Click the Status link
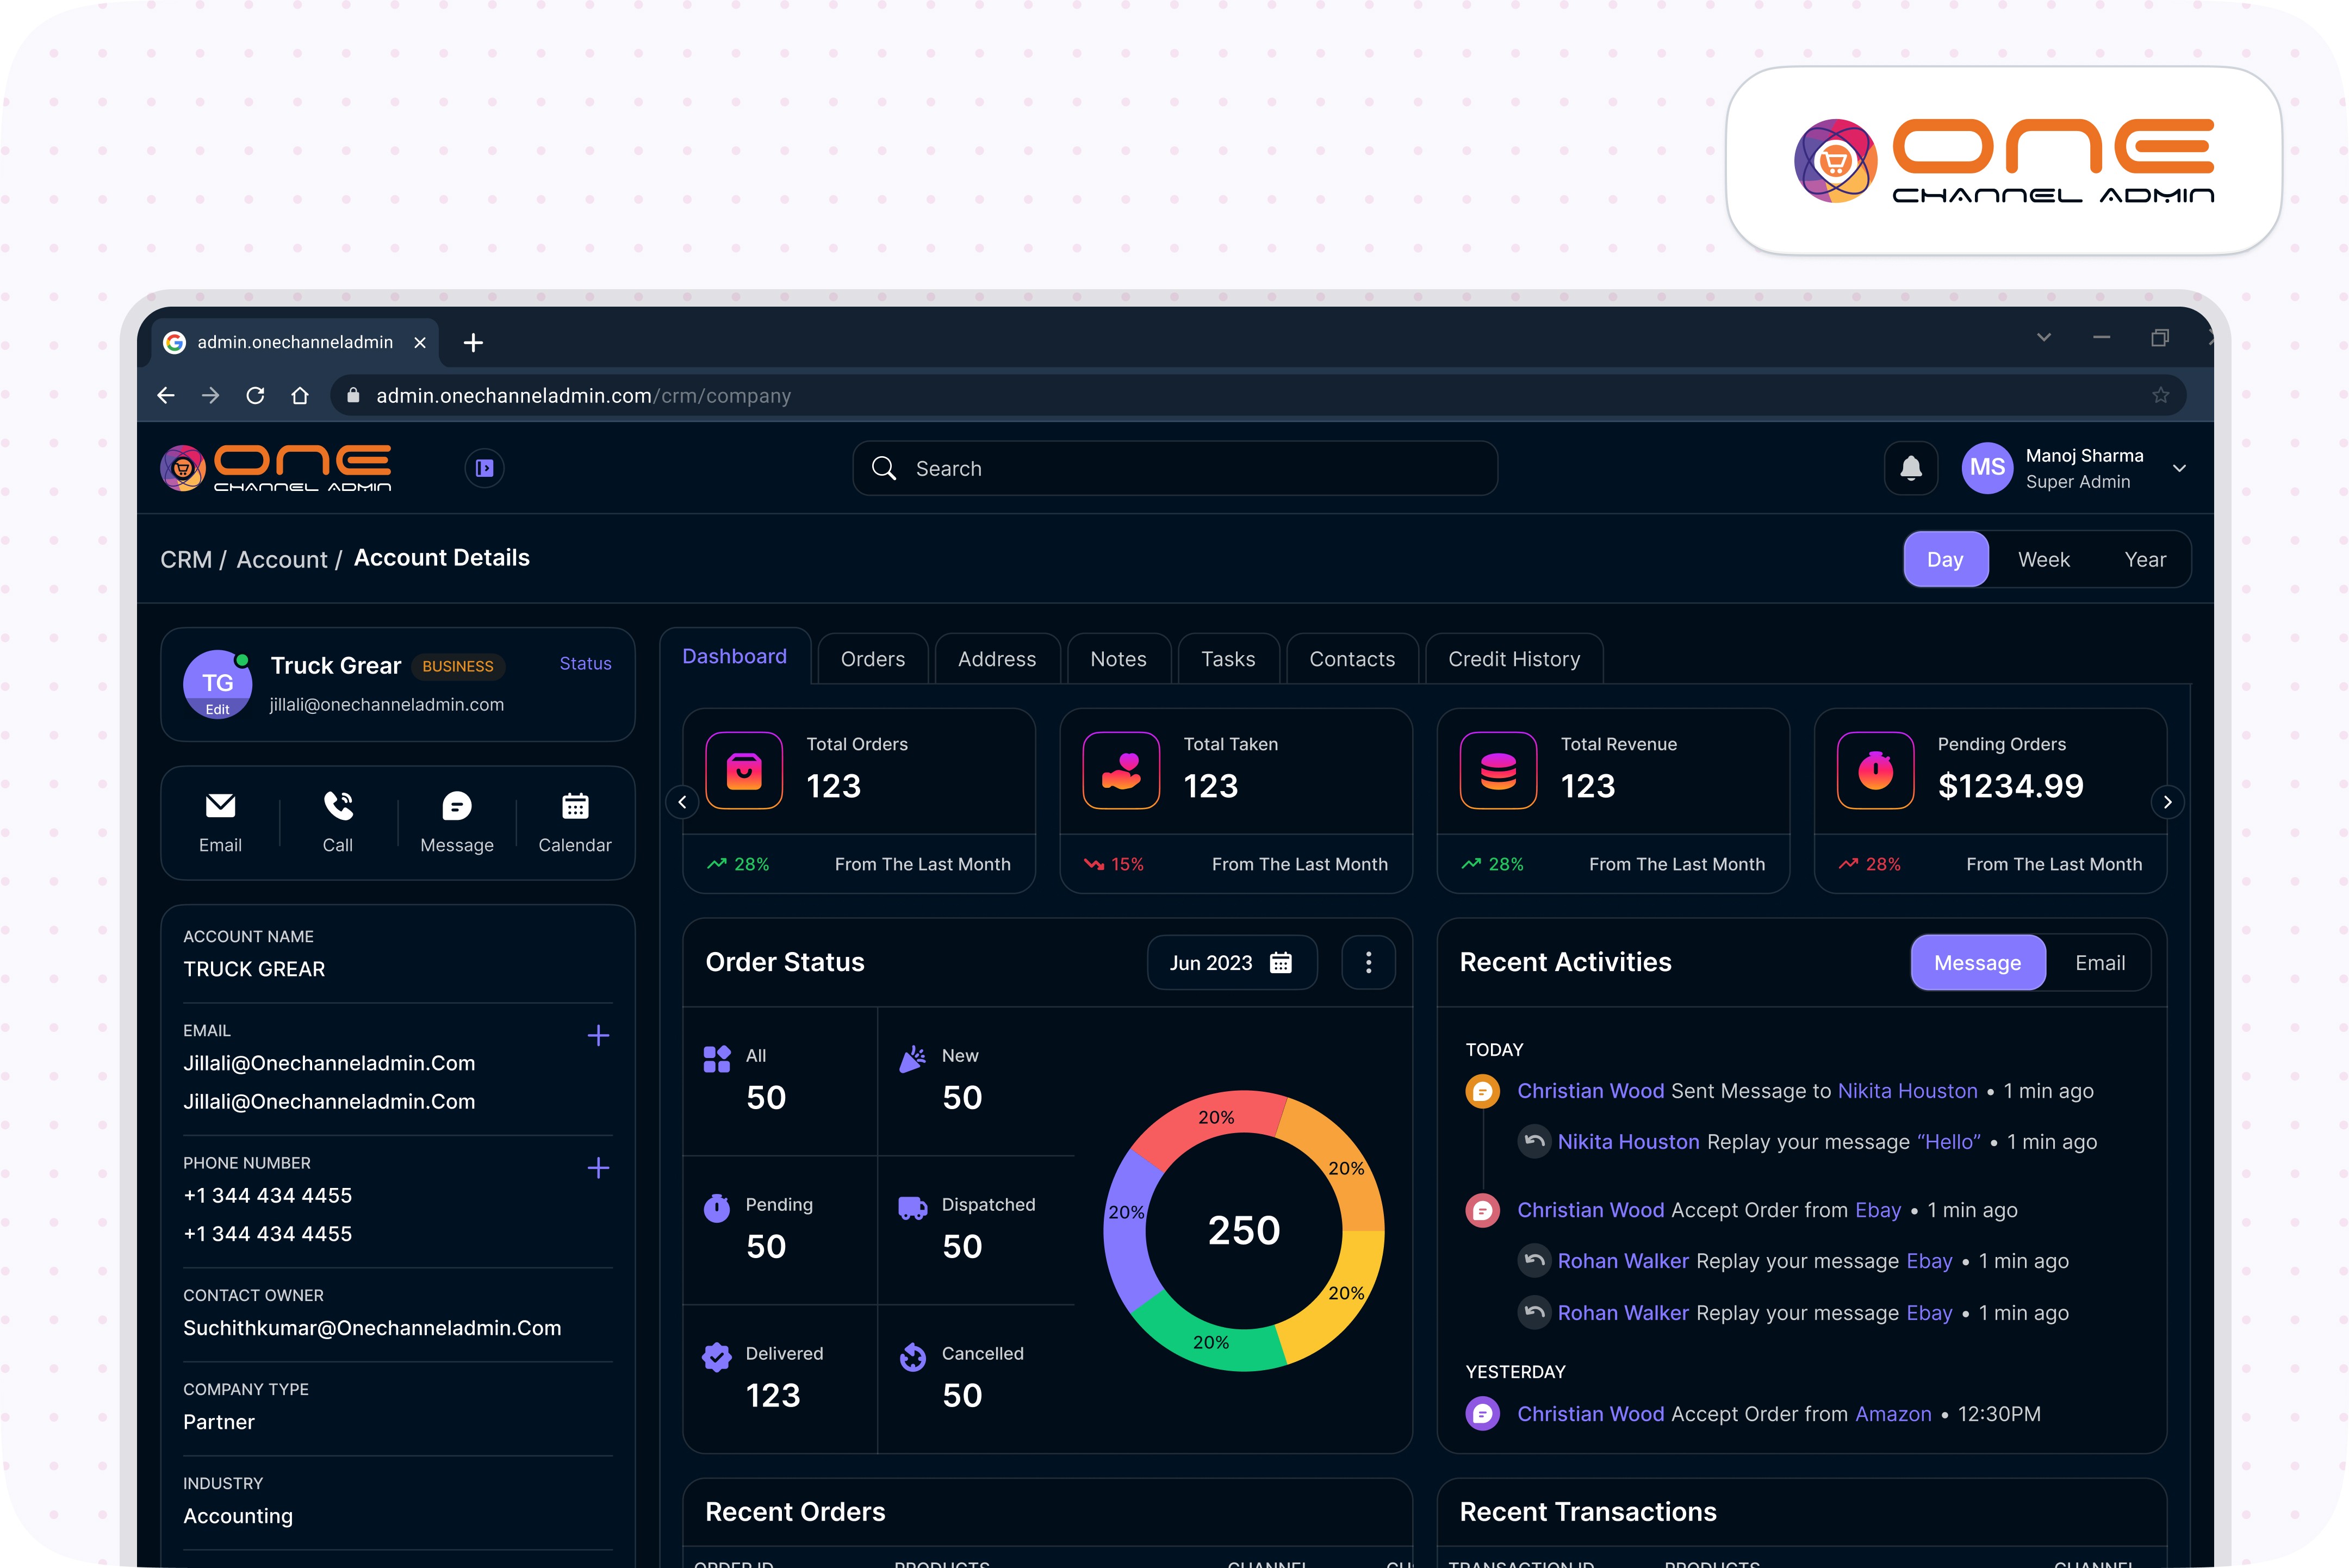This screenshot has width=2349, height=1568. 585,664
